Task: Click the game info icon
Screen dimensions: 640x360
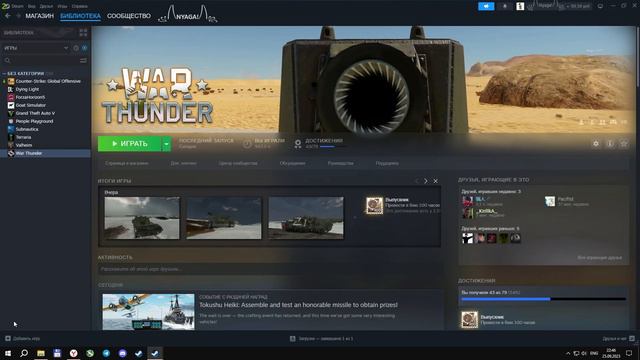Action: tap(610, 144)
